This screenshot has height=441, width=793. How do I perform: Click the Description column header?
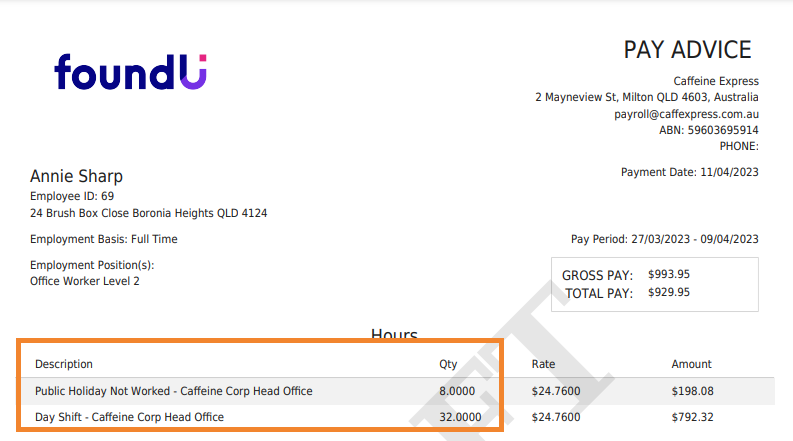[x=64, y=364]
